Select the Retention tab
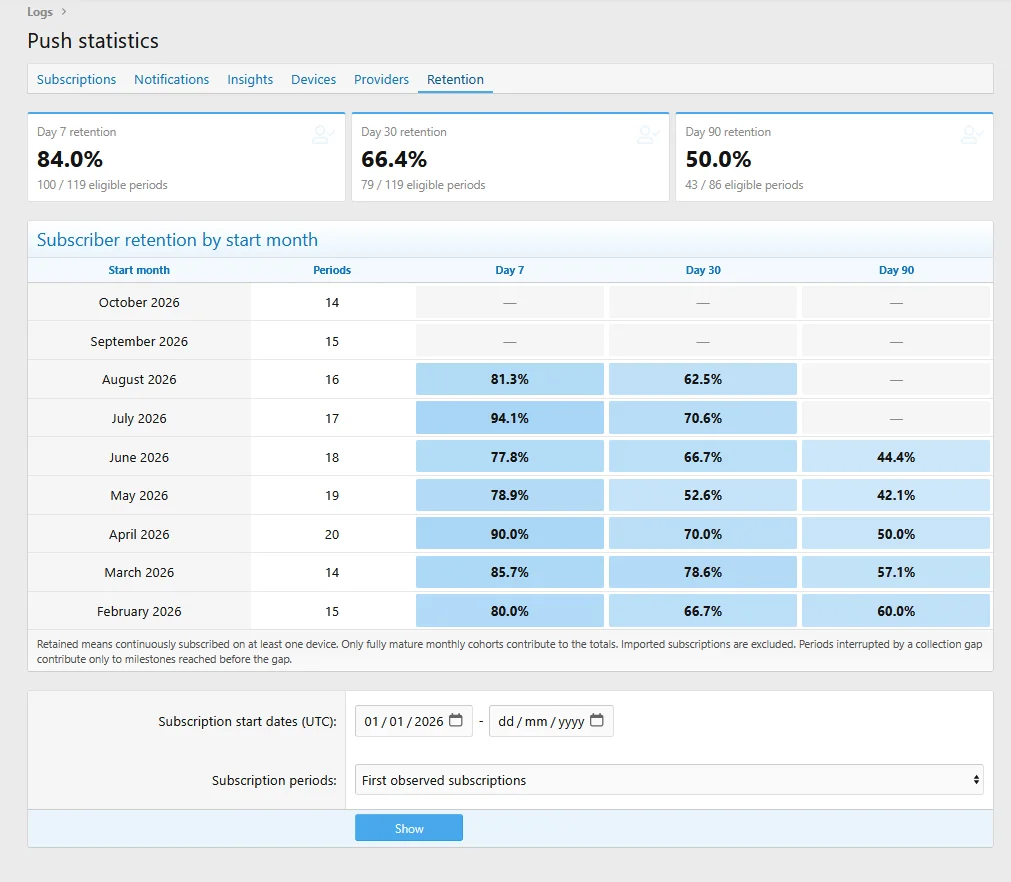Viewport: 1011px width, 882px height. pyautogui.click(x=455, y=79)
